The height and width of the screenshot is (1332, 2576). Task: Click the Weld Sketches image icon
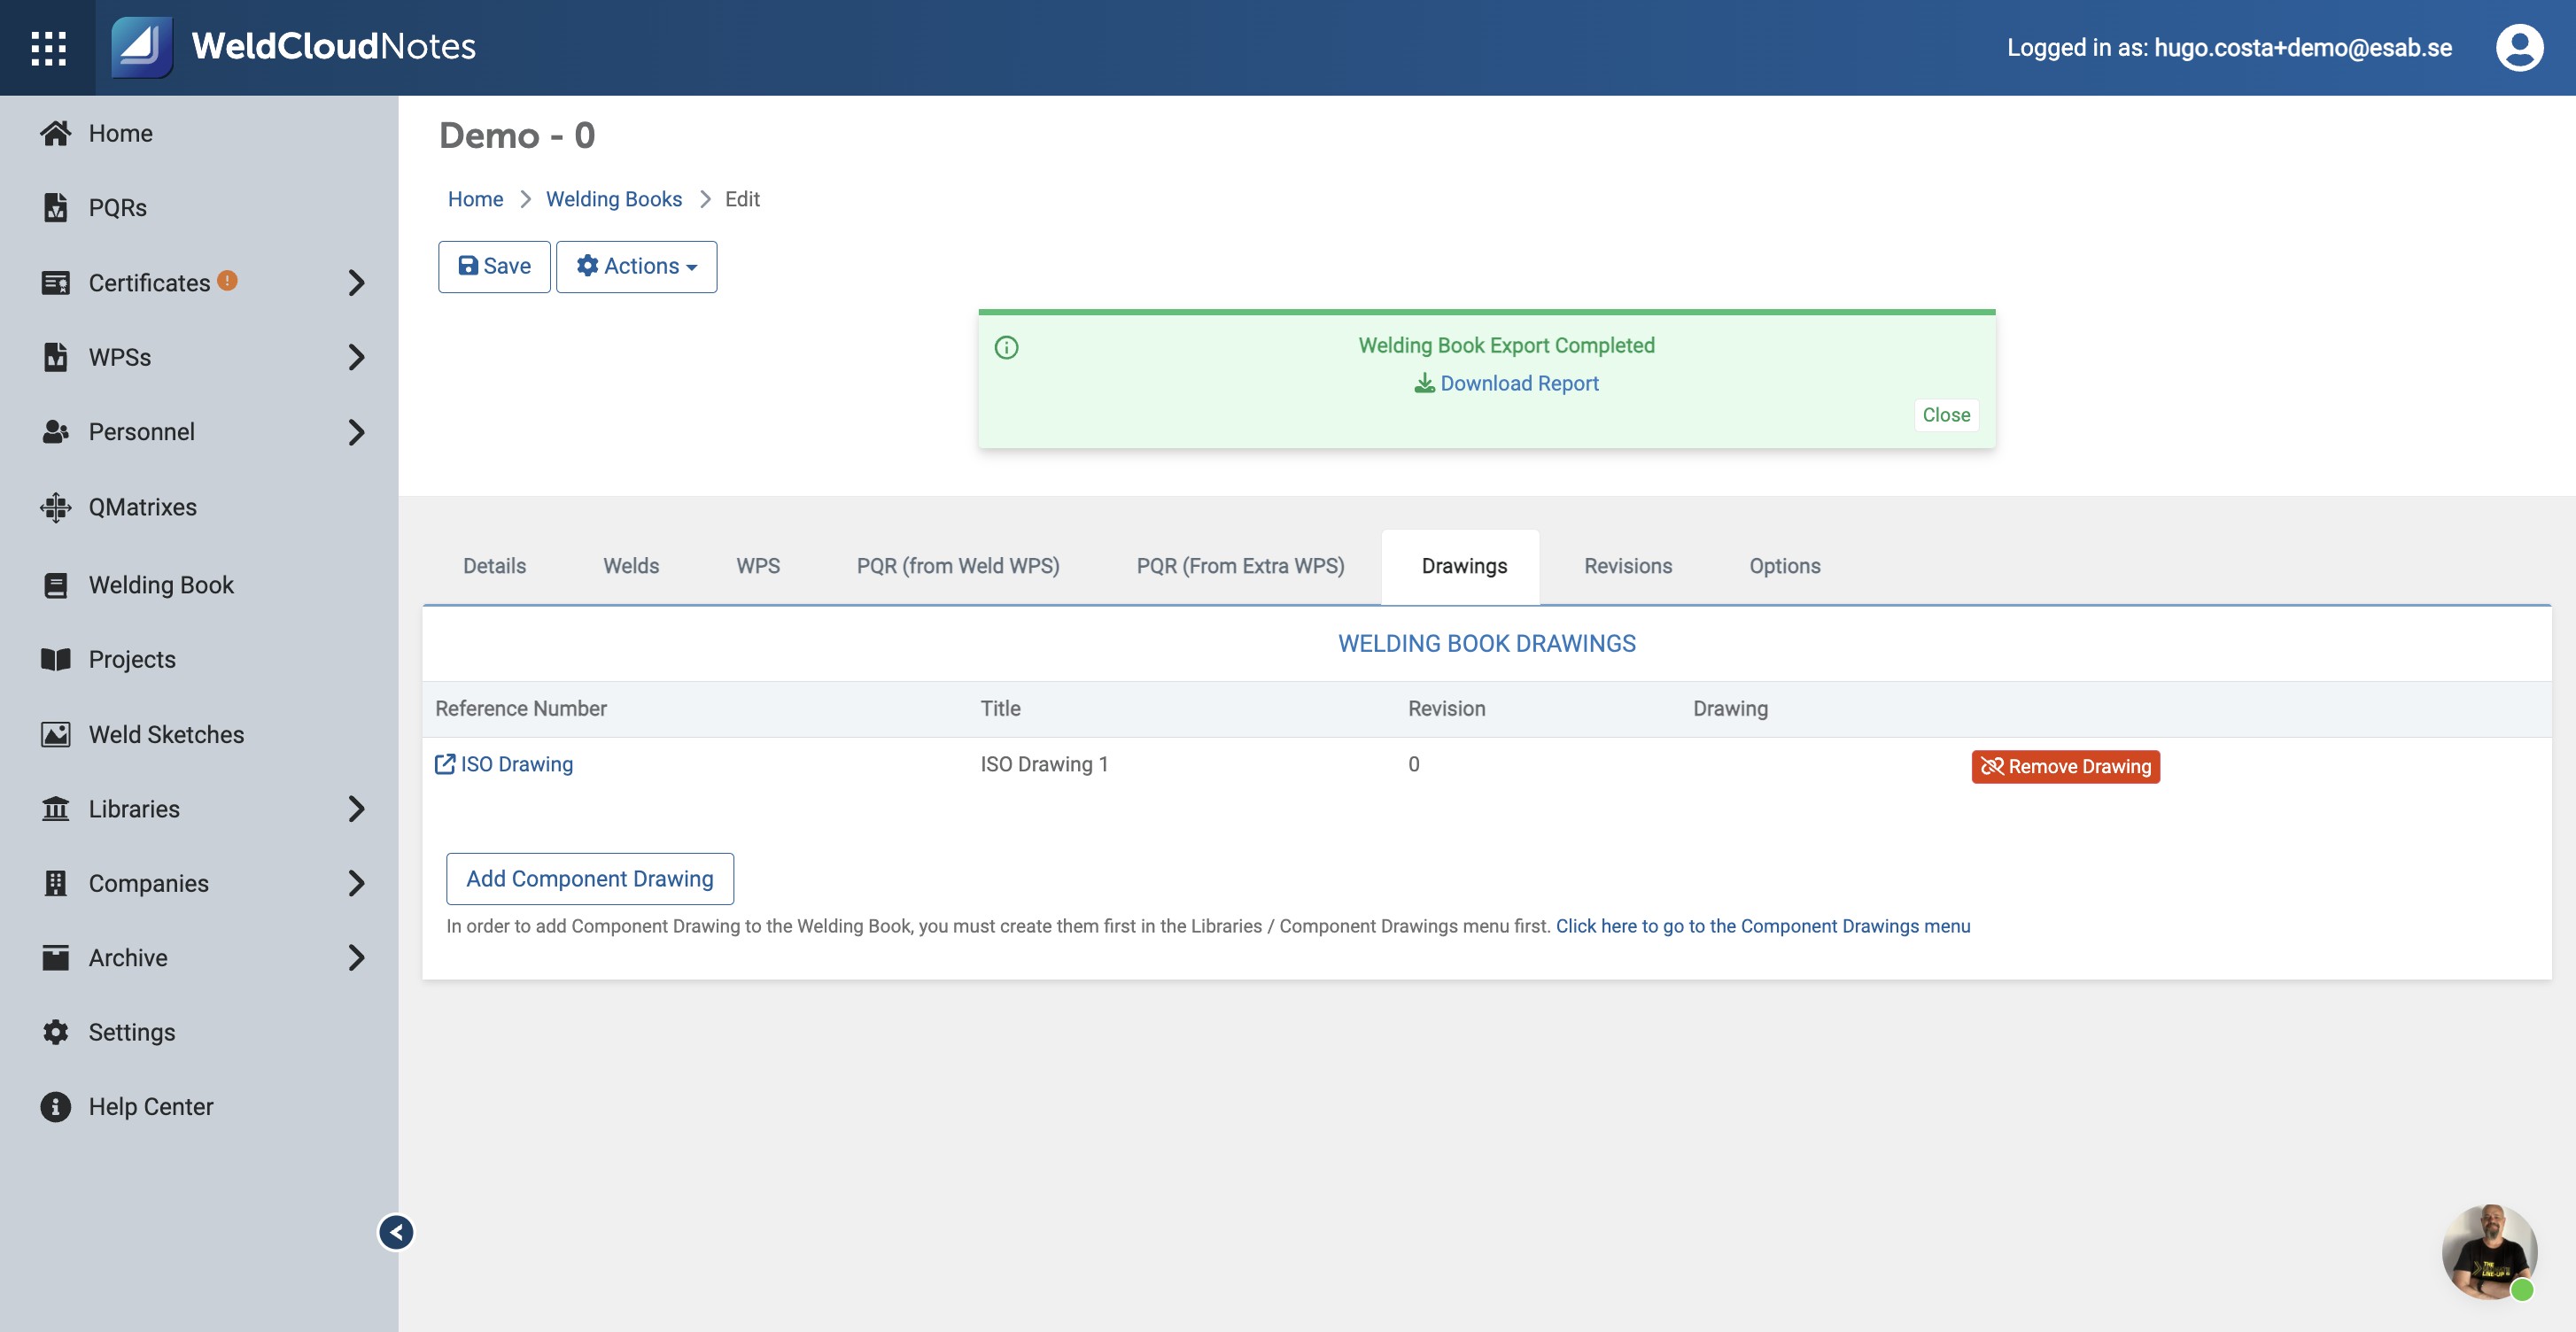(55, 734)
